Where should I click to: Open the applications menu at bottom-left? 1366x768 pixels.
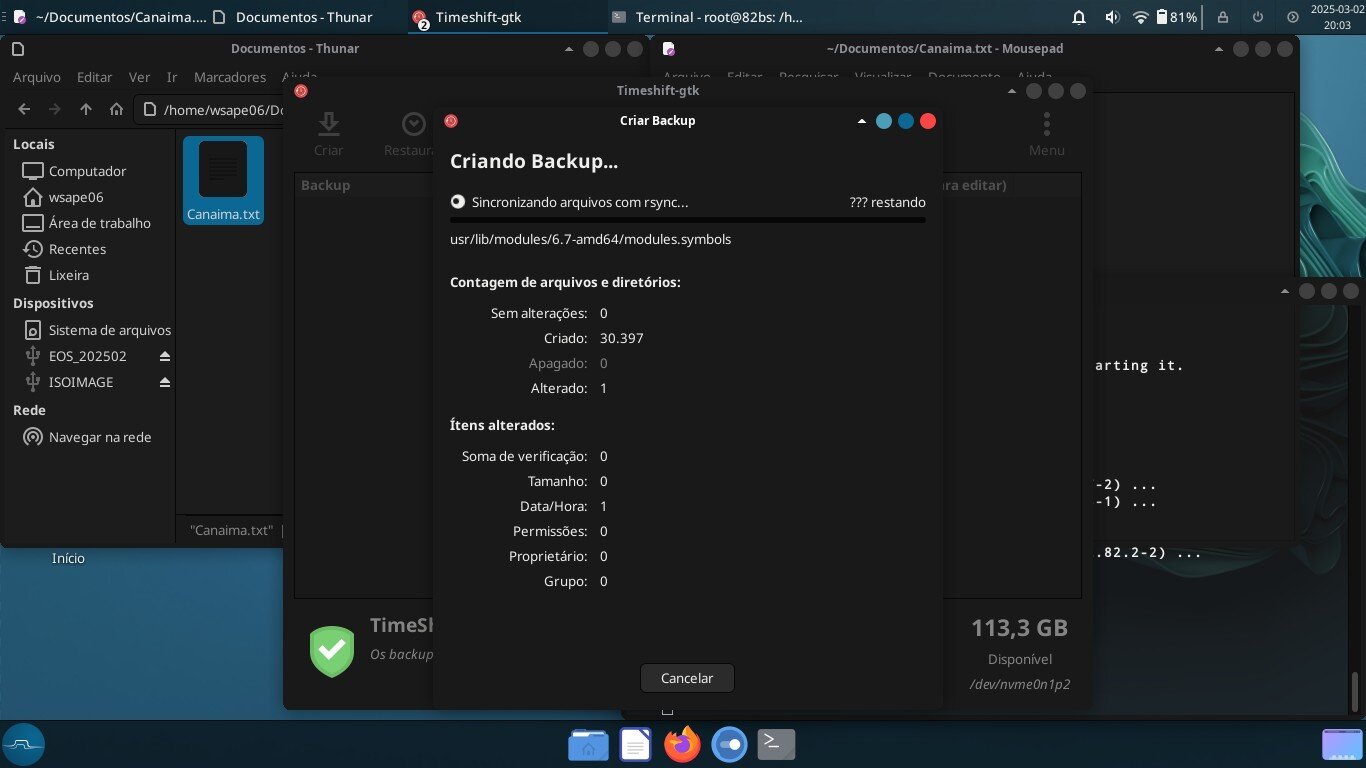click(x=24, y=744)
